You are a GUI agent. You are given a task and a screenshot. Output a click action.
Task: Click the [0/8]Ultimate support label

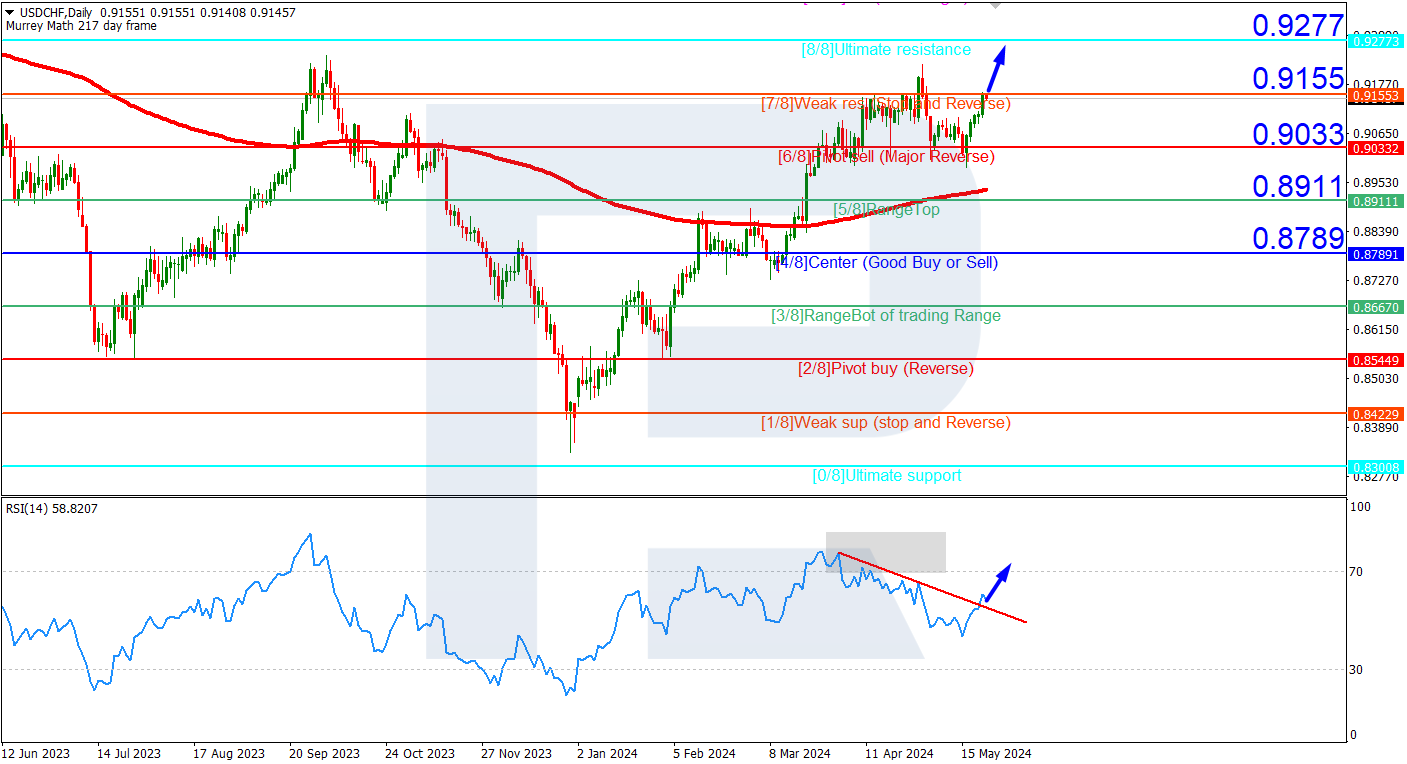click(887, 476)
